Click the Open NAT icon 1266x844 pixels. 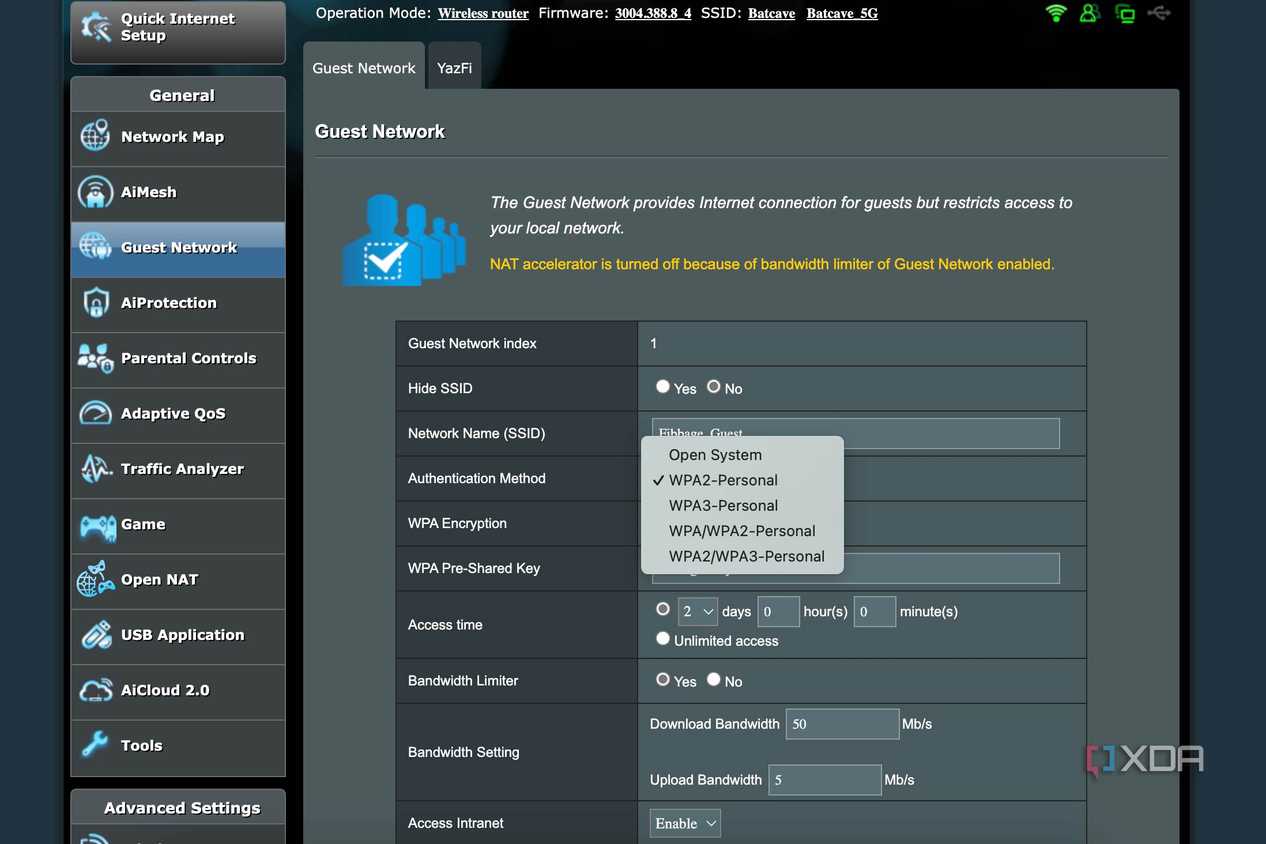click(95, 579)
